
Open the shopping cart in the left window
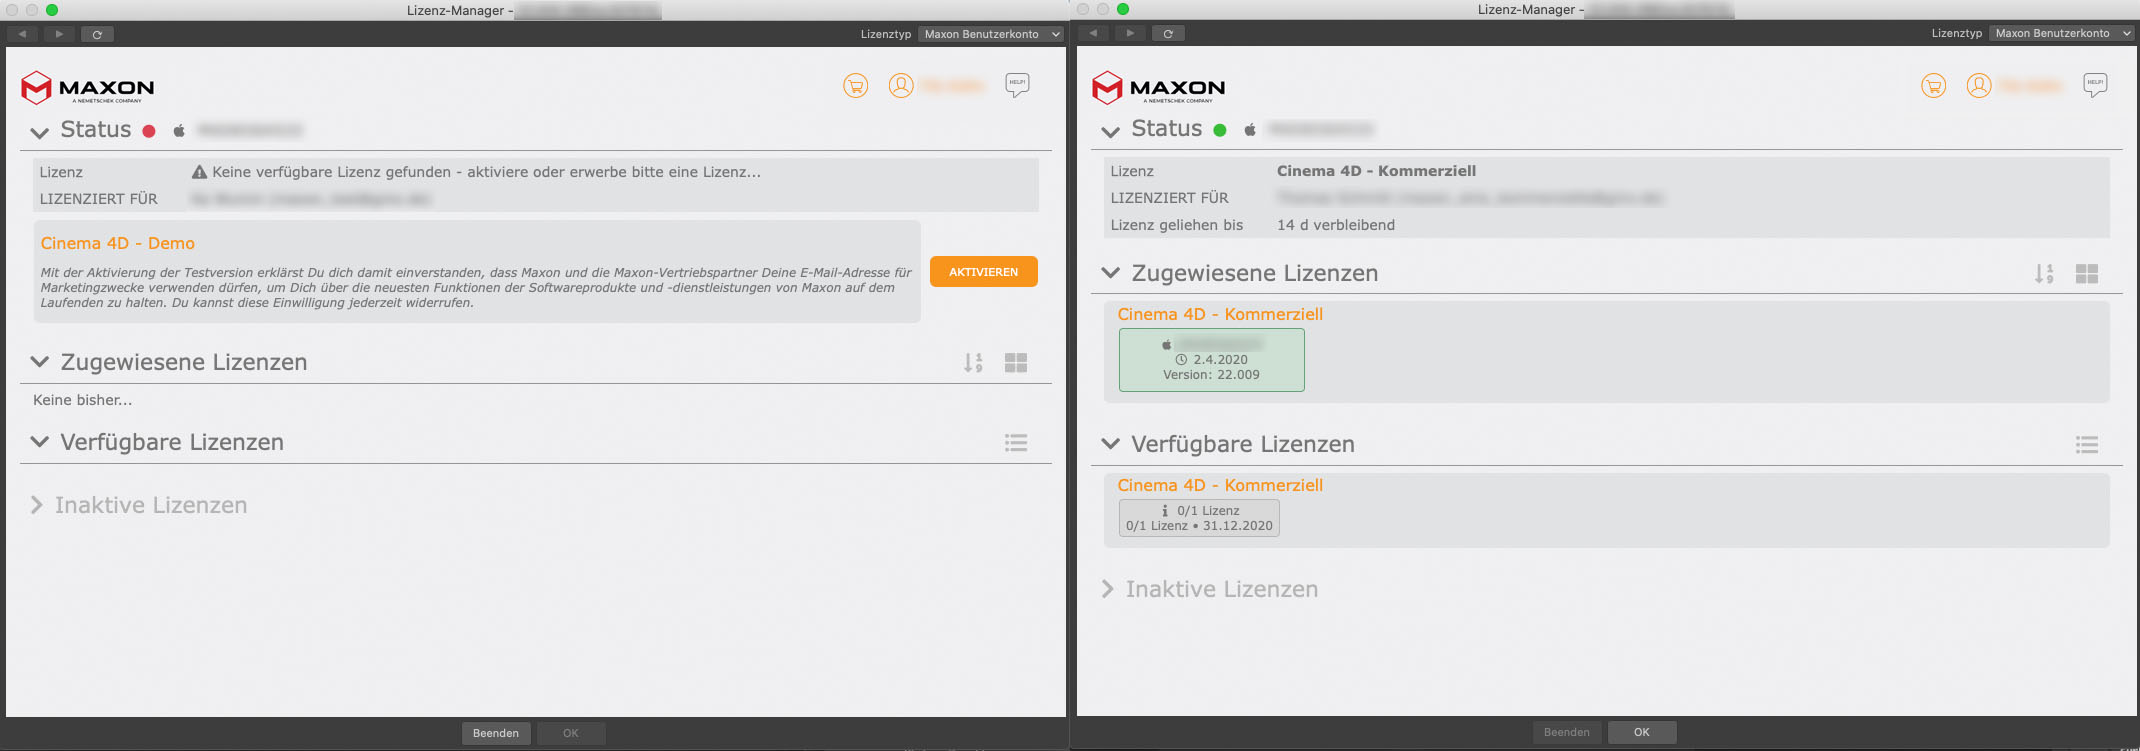click(x=855, y=86)
